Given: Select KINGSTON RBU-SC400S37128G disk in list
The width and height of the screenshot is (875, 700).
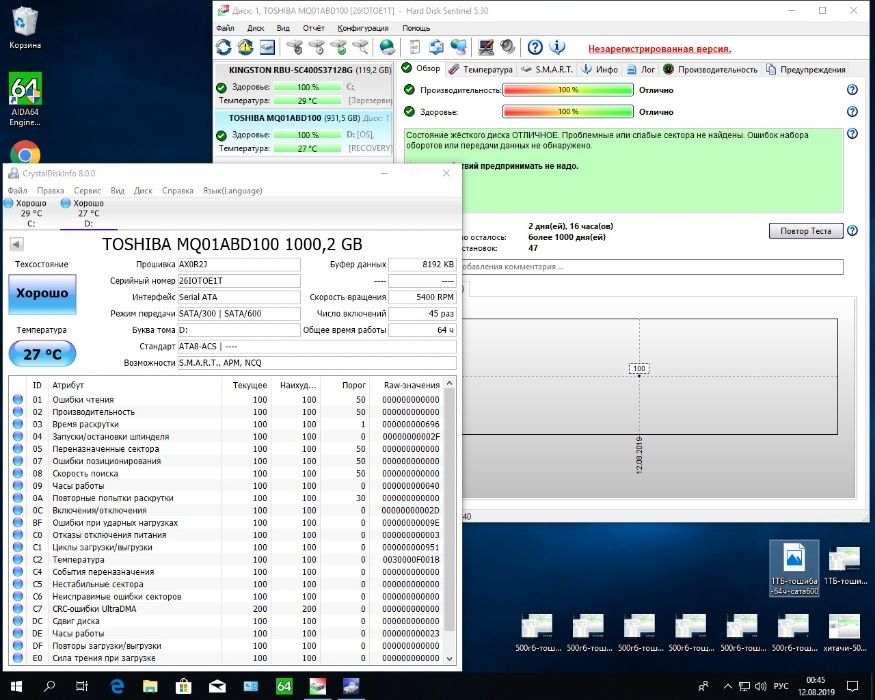Looking at the screenshot, I should (x=304, y=85).
